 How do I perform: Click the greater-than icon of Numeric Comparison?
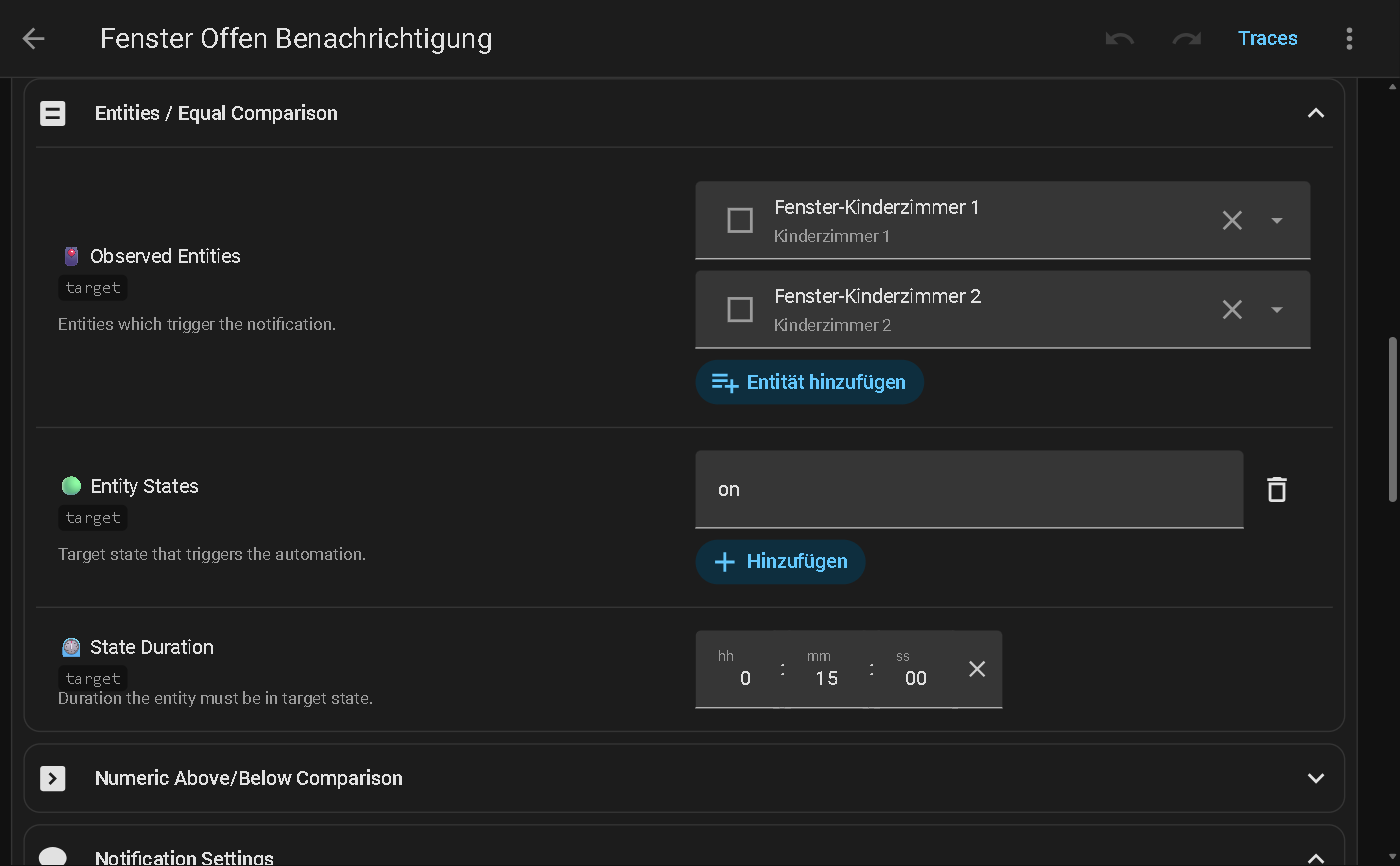point(52,778)
